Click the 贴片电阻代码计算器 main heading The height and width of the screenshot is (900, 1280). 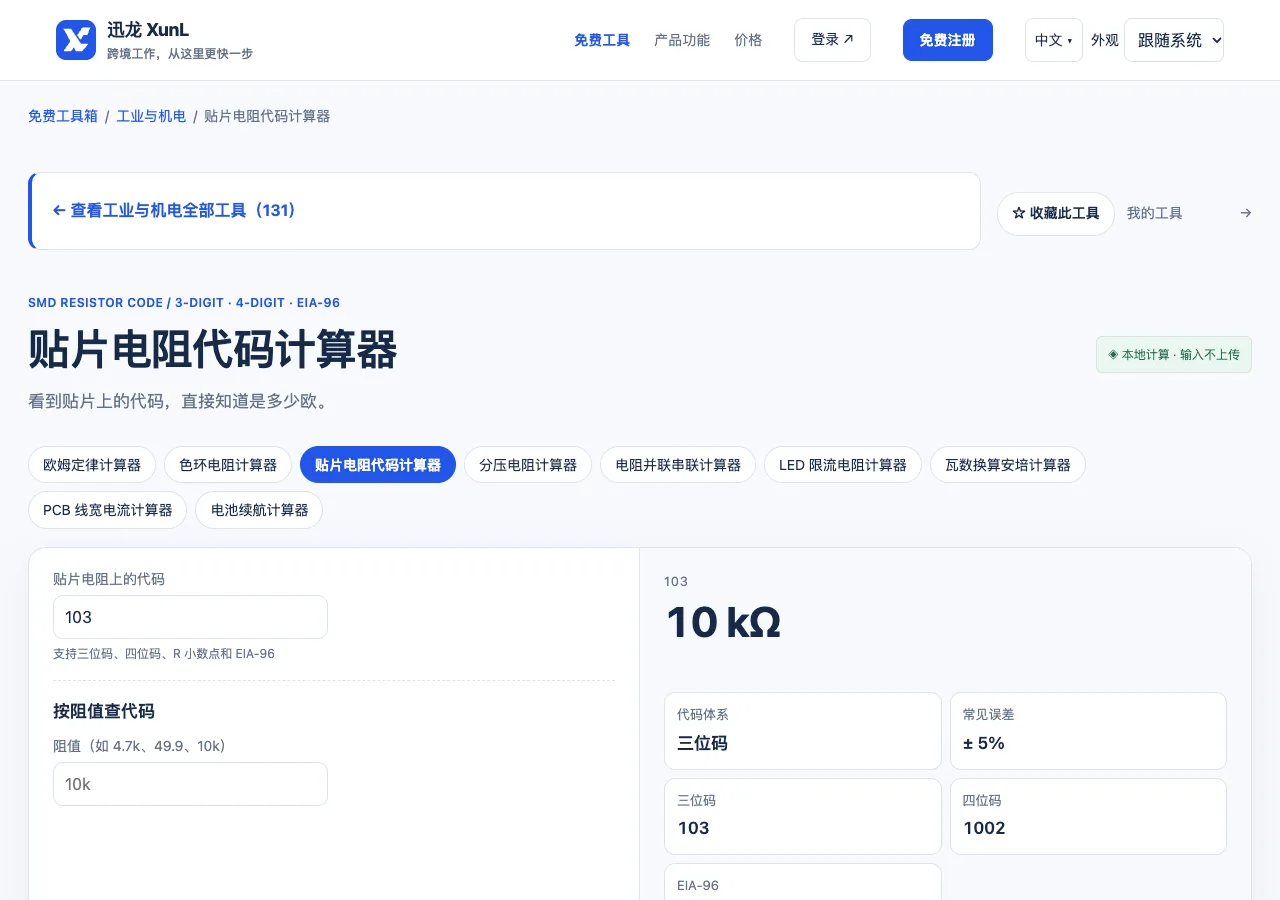tap(213, 350)
